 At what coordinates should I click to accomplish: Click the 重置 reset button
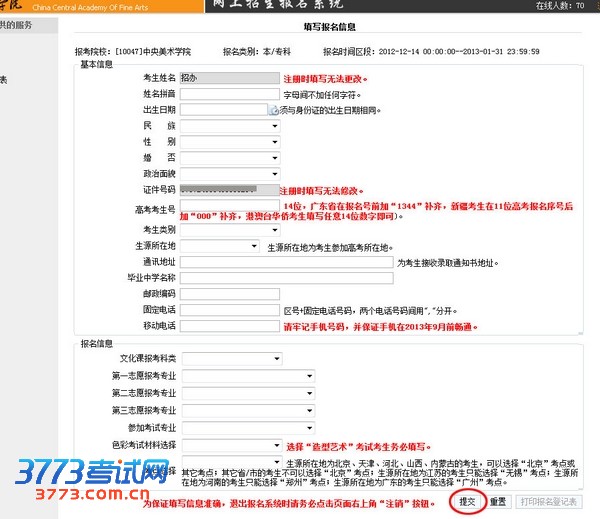point(498,502)
